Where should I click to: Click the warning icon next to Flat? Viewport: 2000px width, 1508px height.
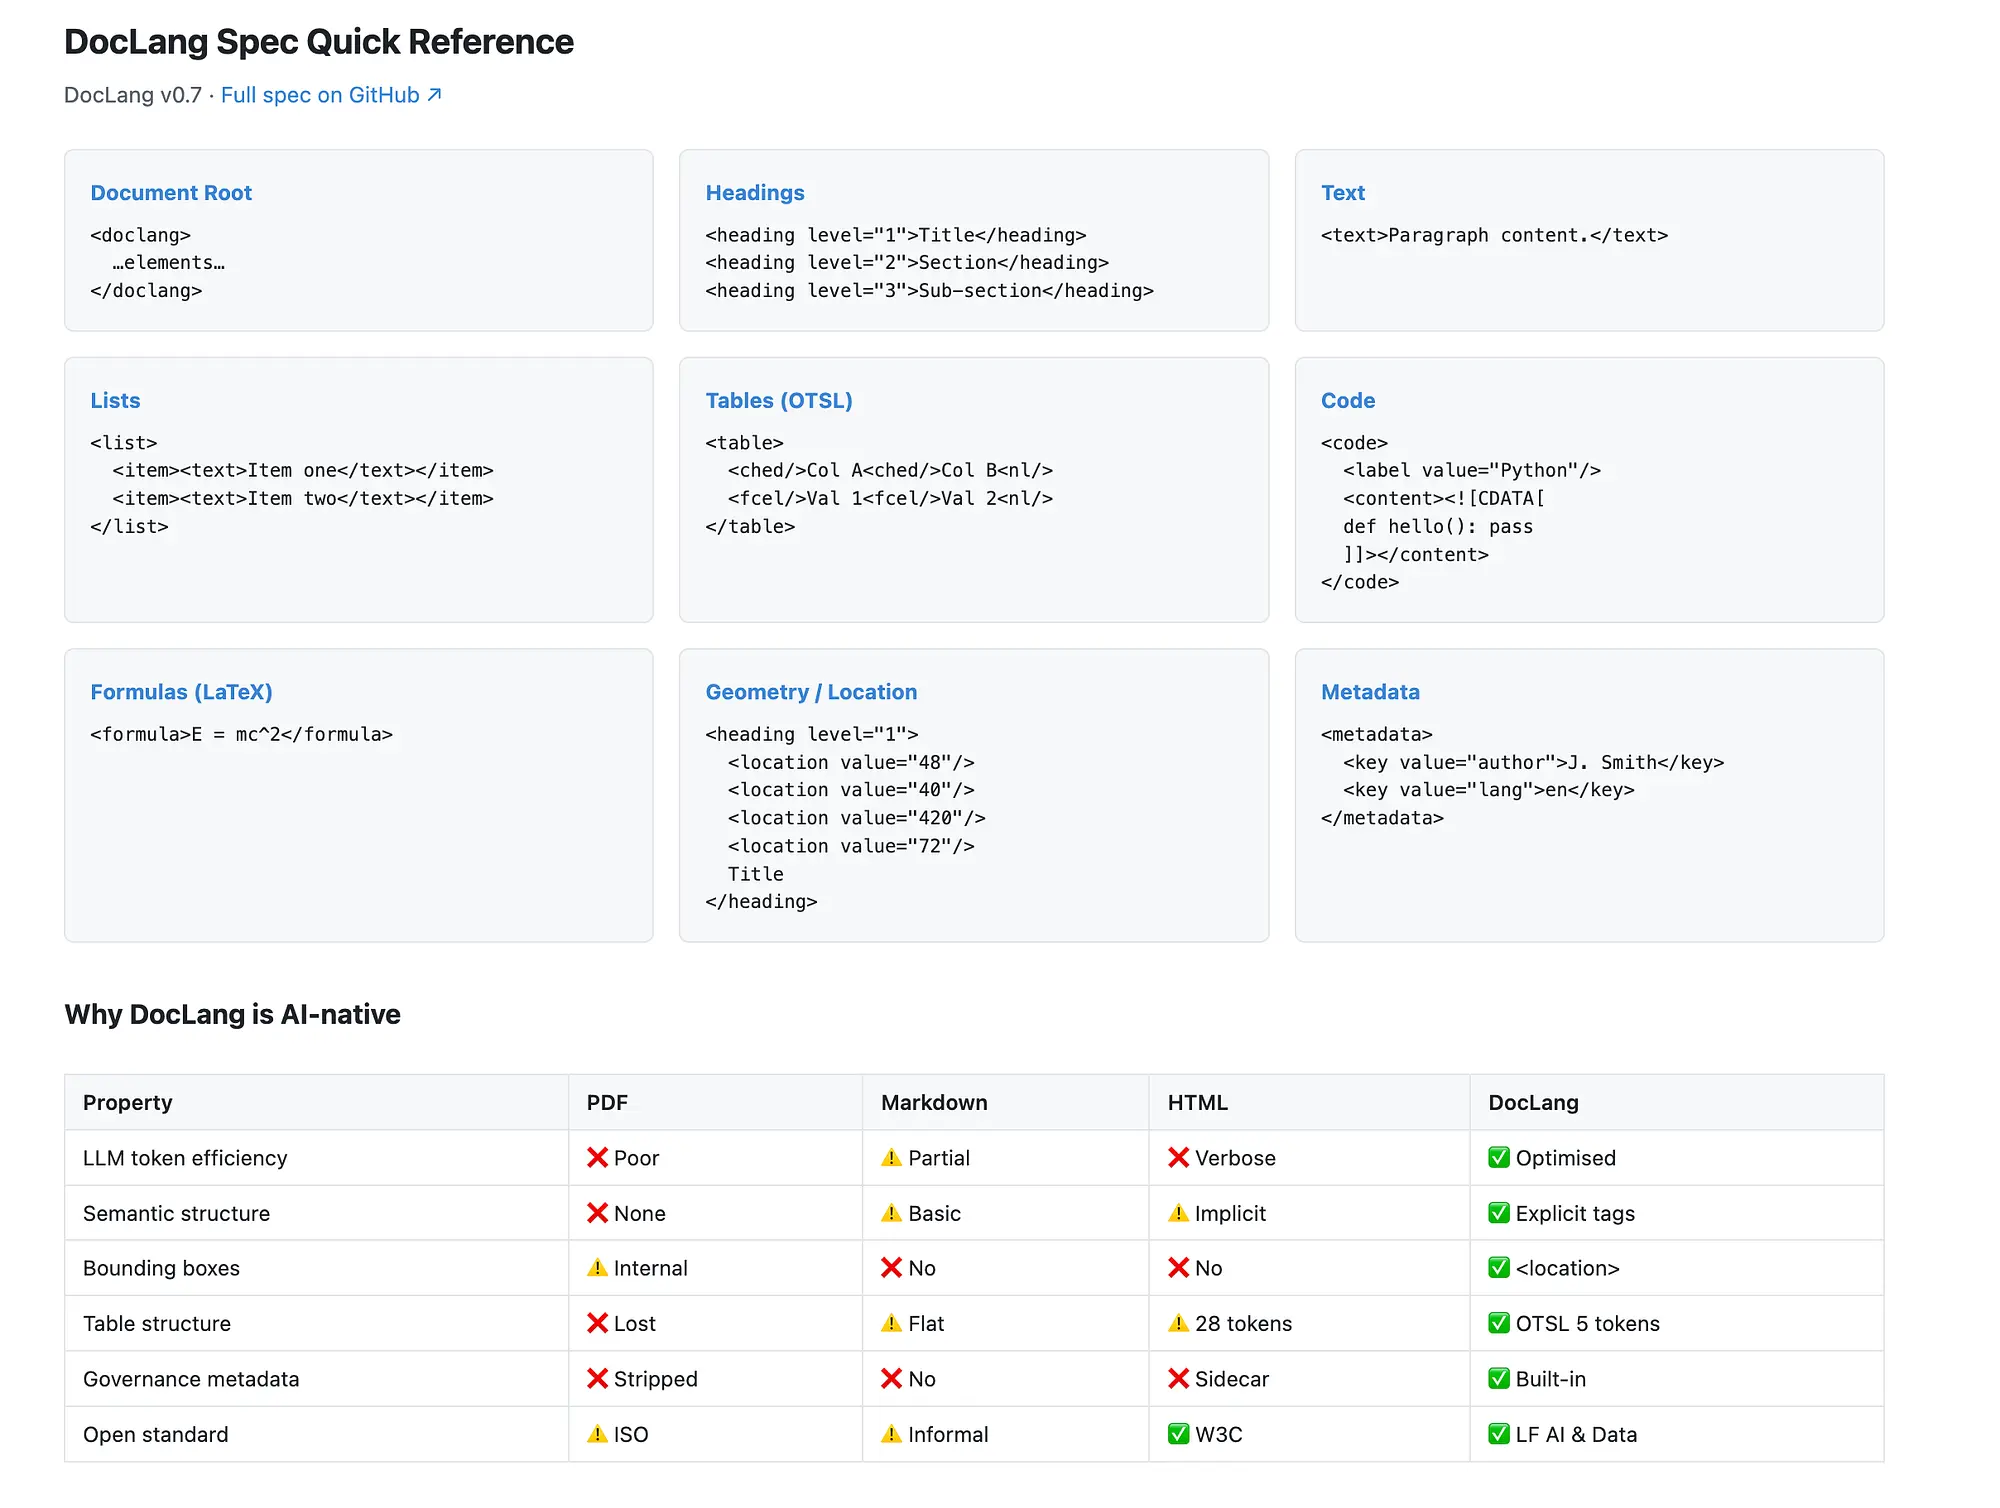pos(891,1323)
